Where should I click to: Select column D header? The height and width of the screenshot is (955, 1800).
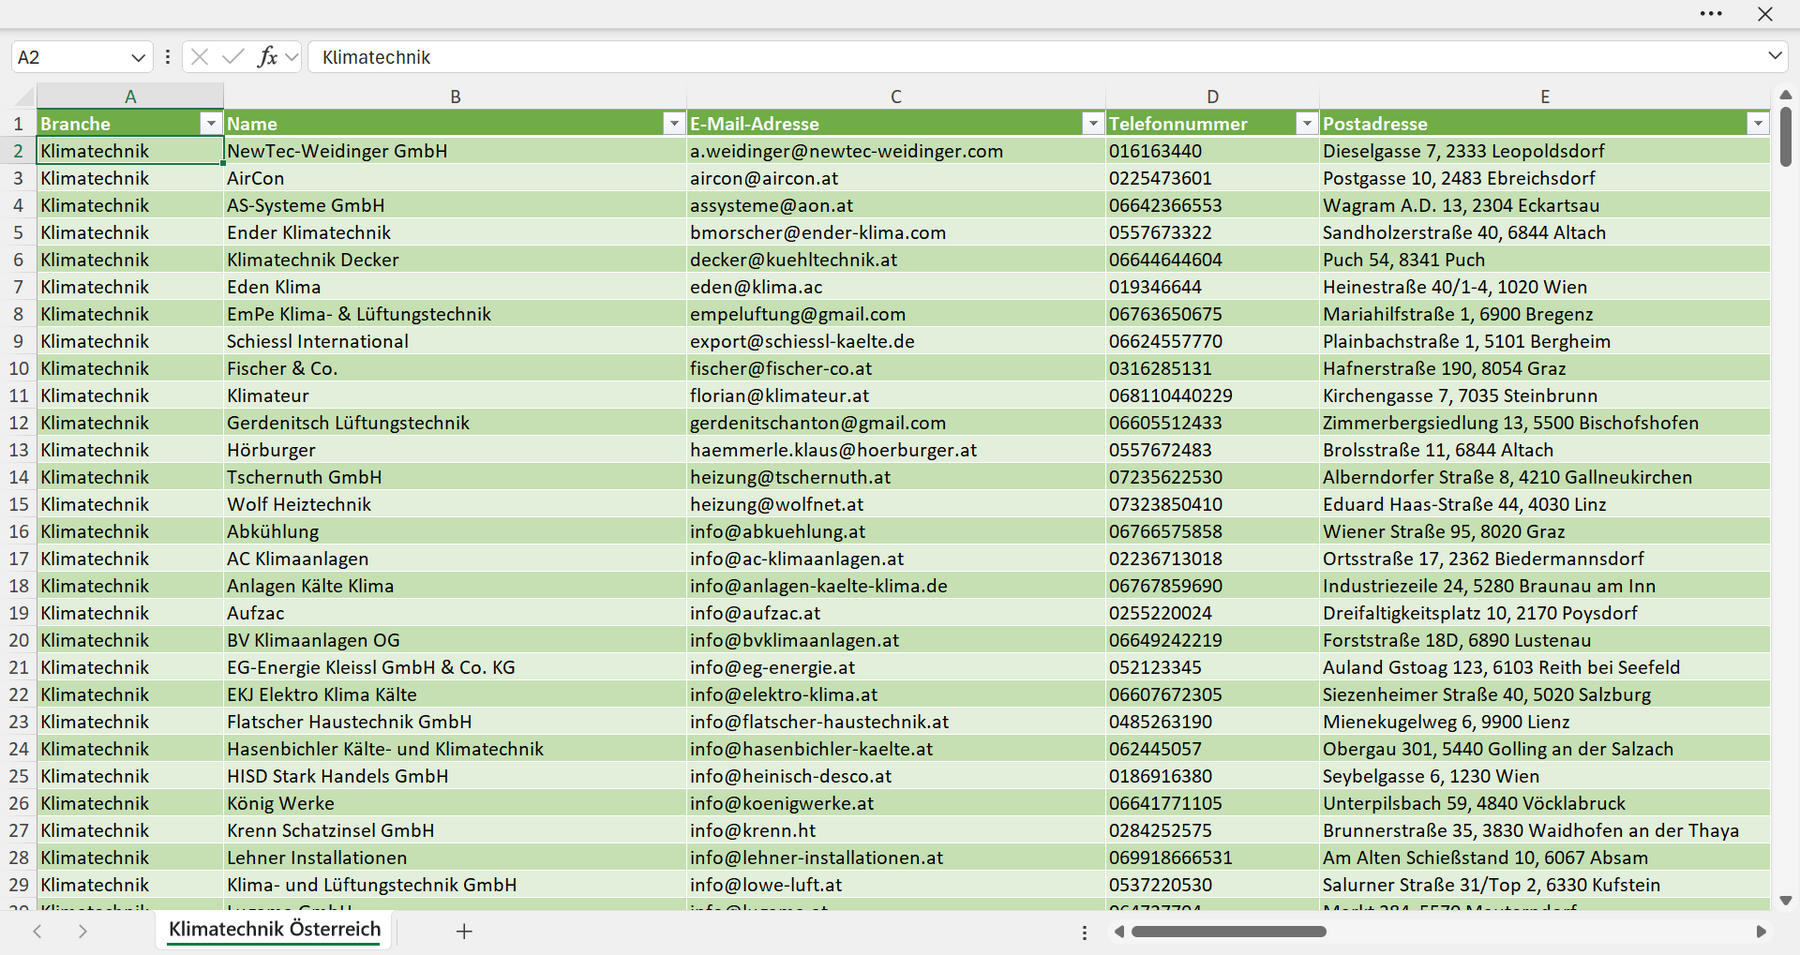coord(1212,97)
